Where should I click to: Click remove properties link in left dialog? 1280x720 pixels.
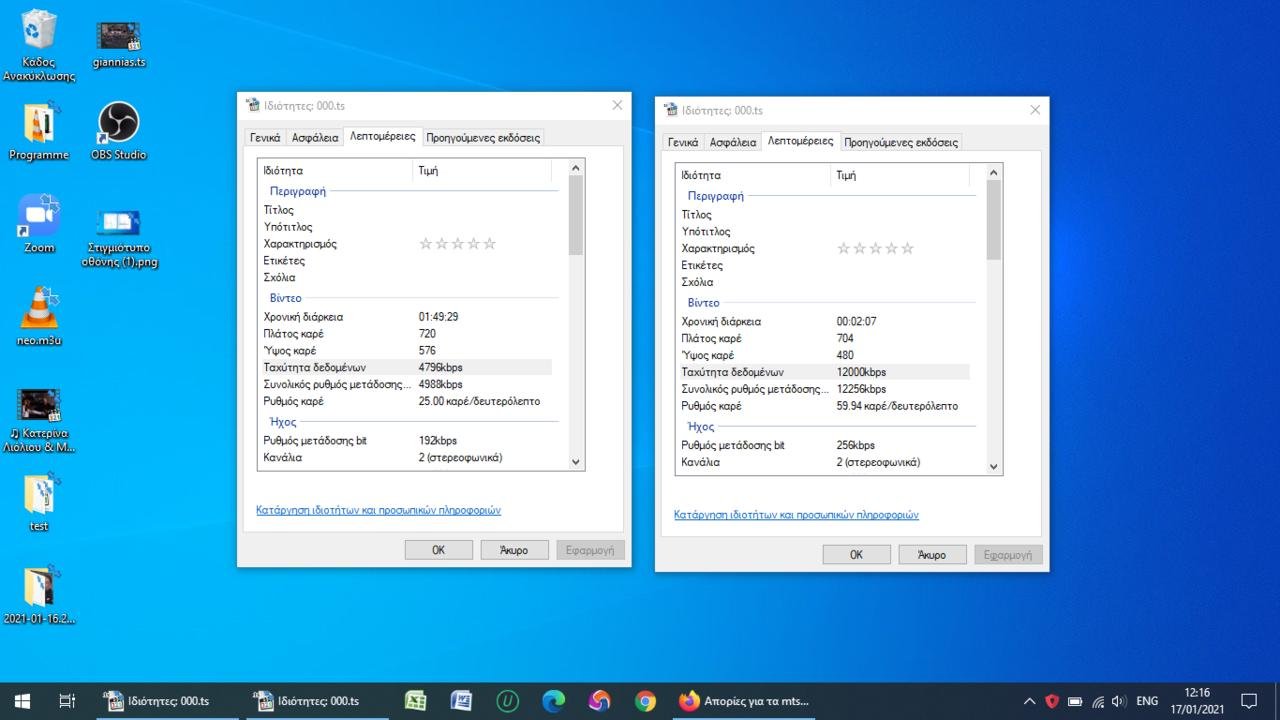(378, 510)
